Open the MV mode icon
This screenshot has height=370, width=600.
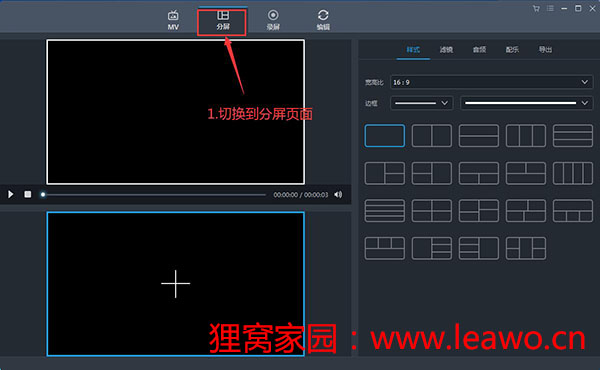point(173,20)
